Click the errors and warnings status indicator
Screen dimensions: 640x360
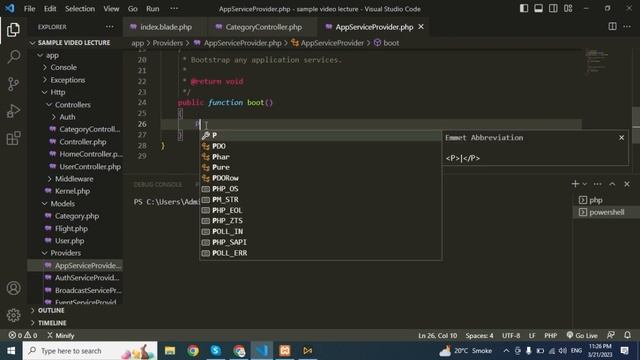23,336
